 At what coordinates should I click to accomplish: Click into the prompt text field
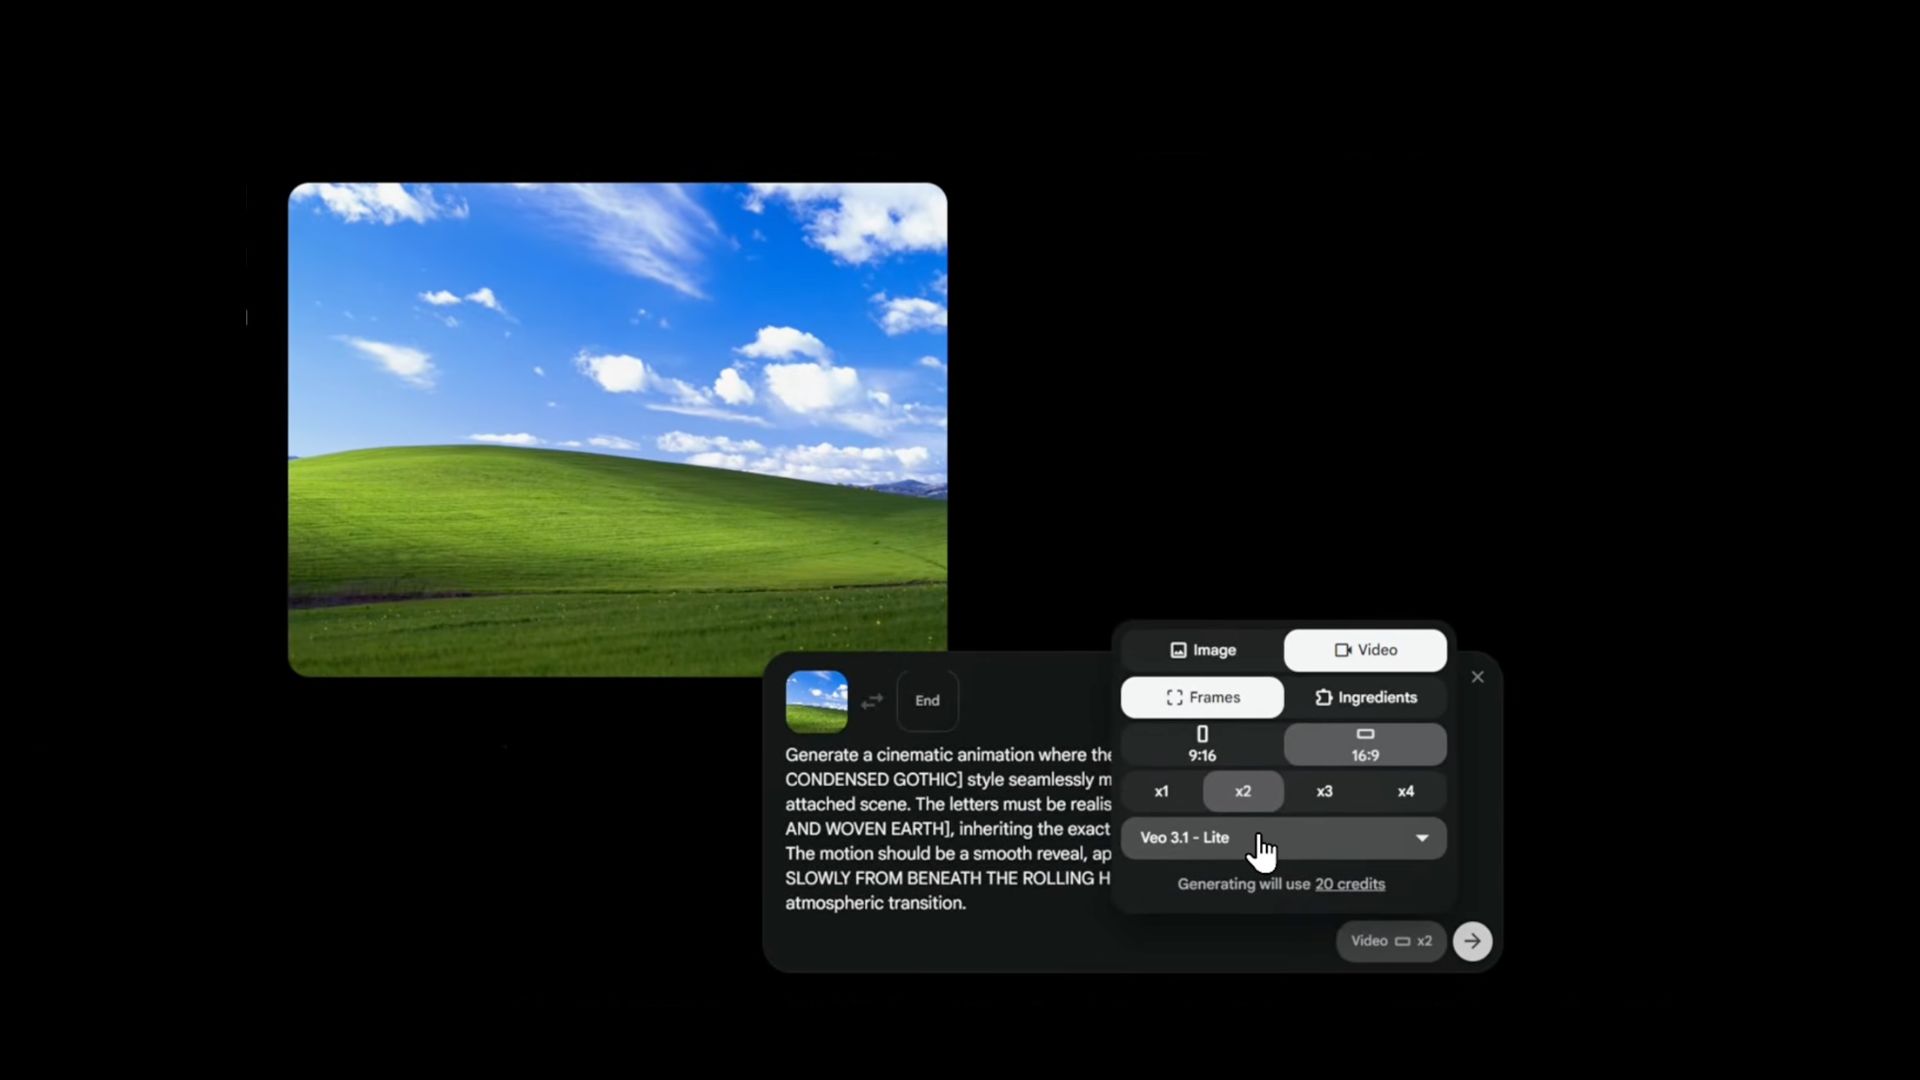pyautogui.click(x=946, y=828)
